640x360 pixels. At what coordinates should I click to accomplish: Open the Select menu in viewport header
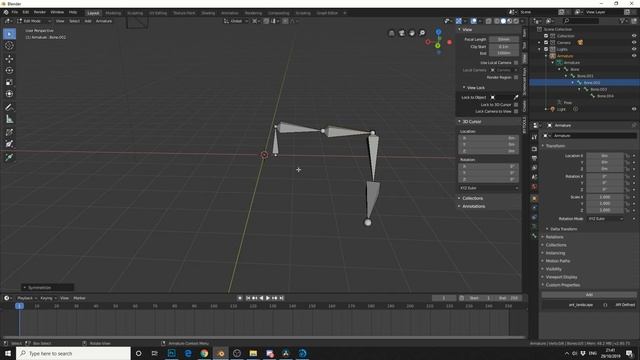tap(74, 21)
